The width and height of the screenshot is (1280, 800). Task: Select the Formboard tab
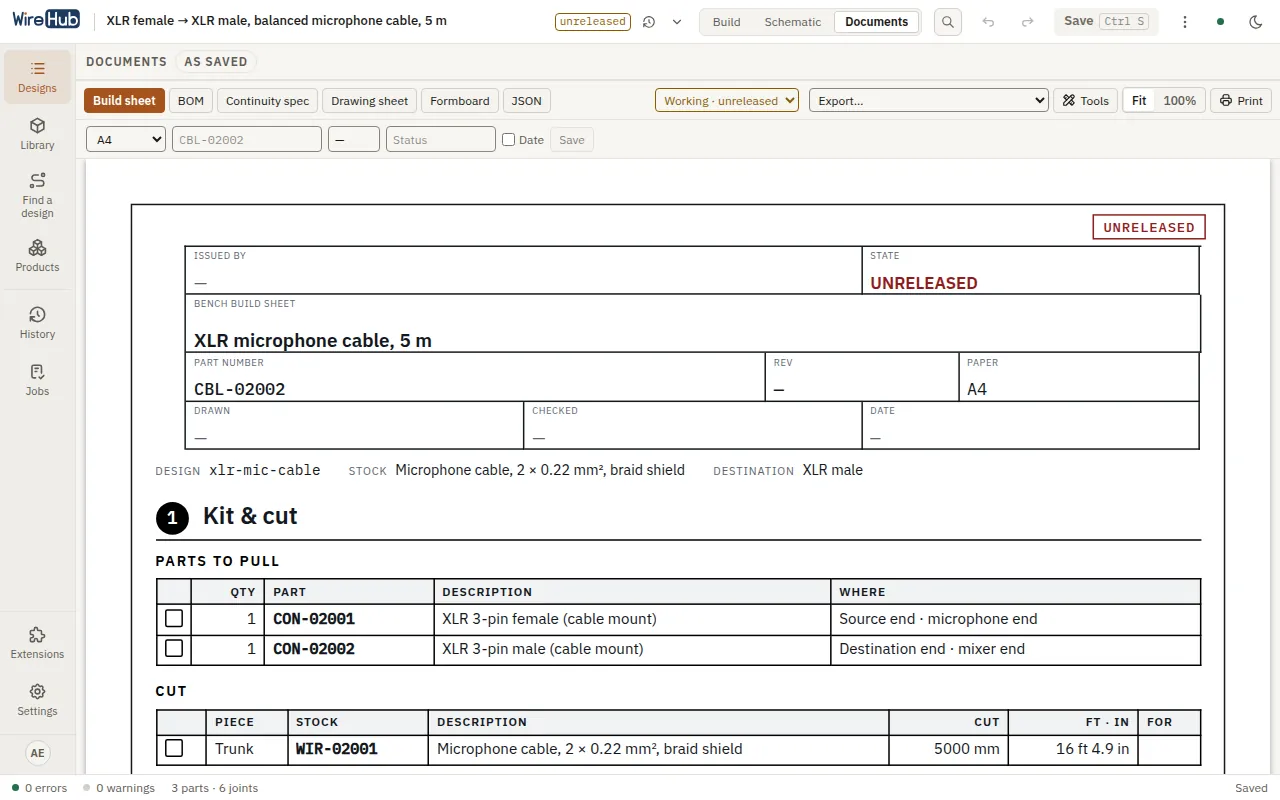460,100
